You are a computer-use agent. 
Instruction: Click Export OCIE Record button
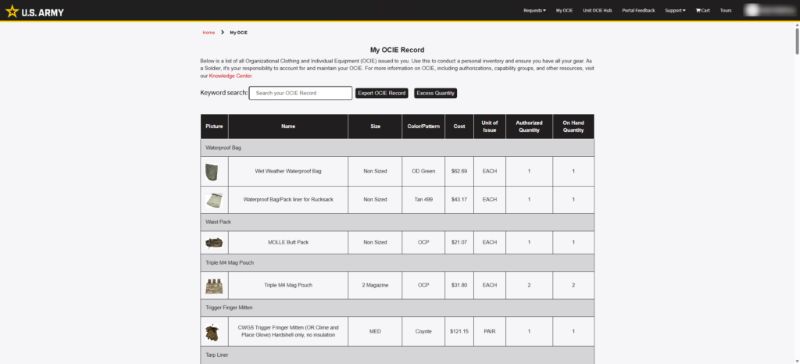coord(382,93)
